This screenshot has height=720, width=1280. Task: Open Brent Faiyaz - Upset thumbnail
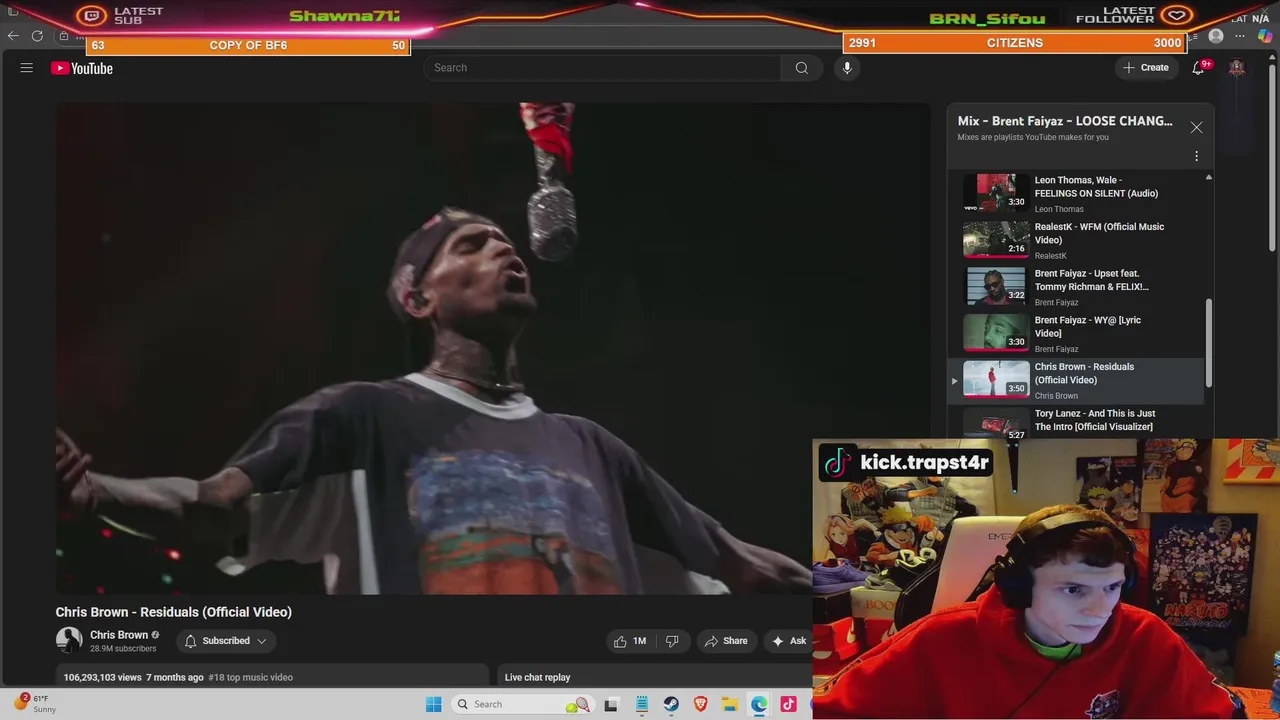[x=996, y=286]
